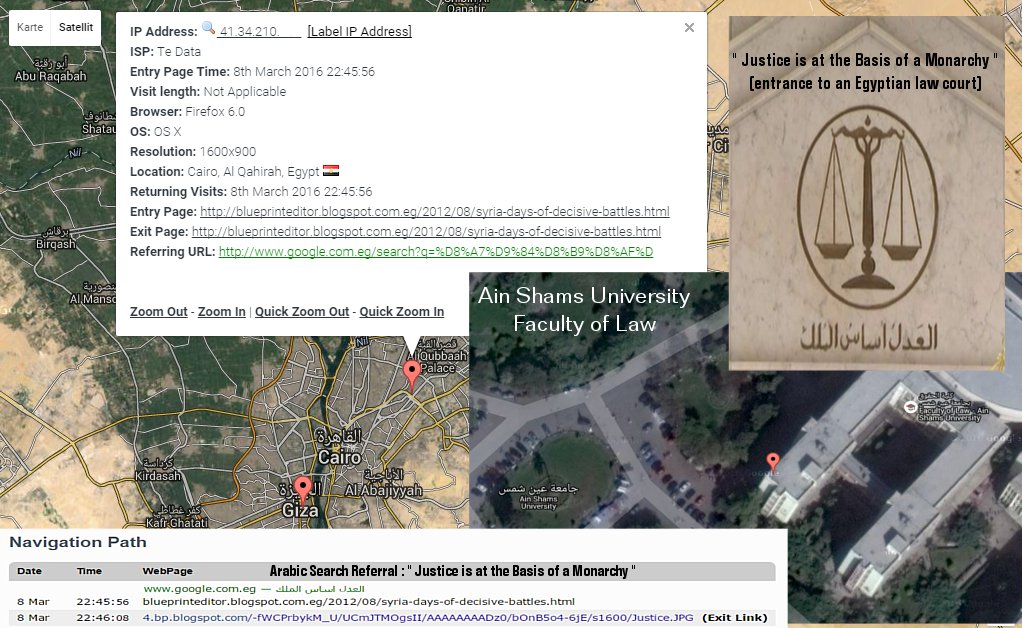Open the Entry Page blog URL

pyautogui.click(x=435, y=212)
